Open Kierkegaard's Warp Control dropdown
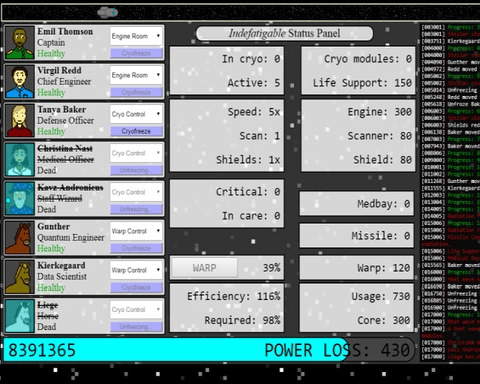The width and height of the screenshot is (480, 384). pyautogui.click(x=136, y=270)
